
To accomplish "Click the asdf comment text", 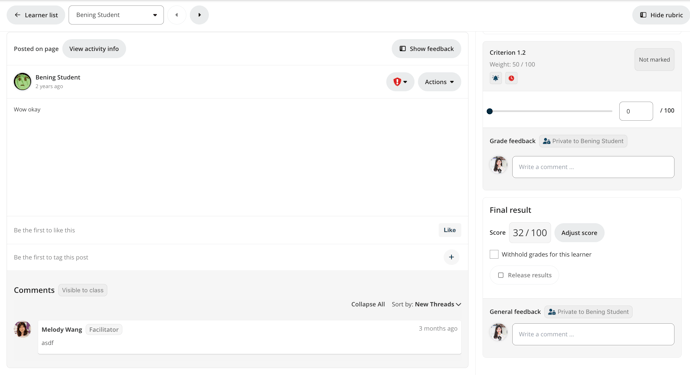I will pyautogui.click(x=48, y=342).
